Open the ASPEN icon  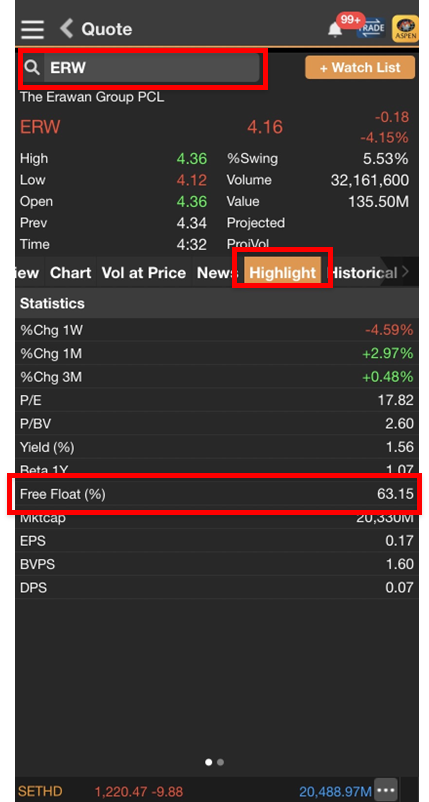(x=405, y=29)
